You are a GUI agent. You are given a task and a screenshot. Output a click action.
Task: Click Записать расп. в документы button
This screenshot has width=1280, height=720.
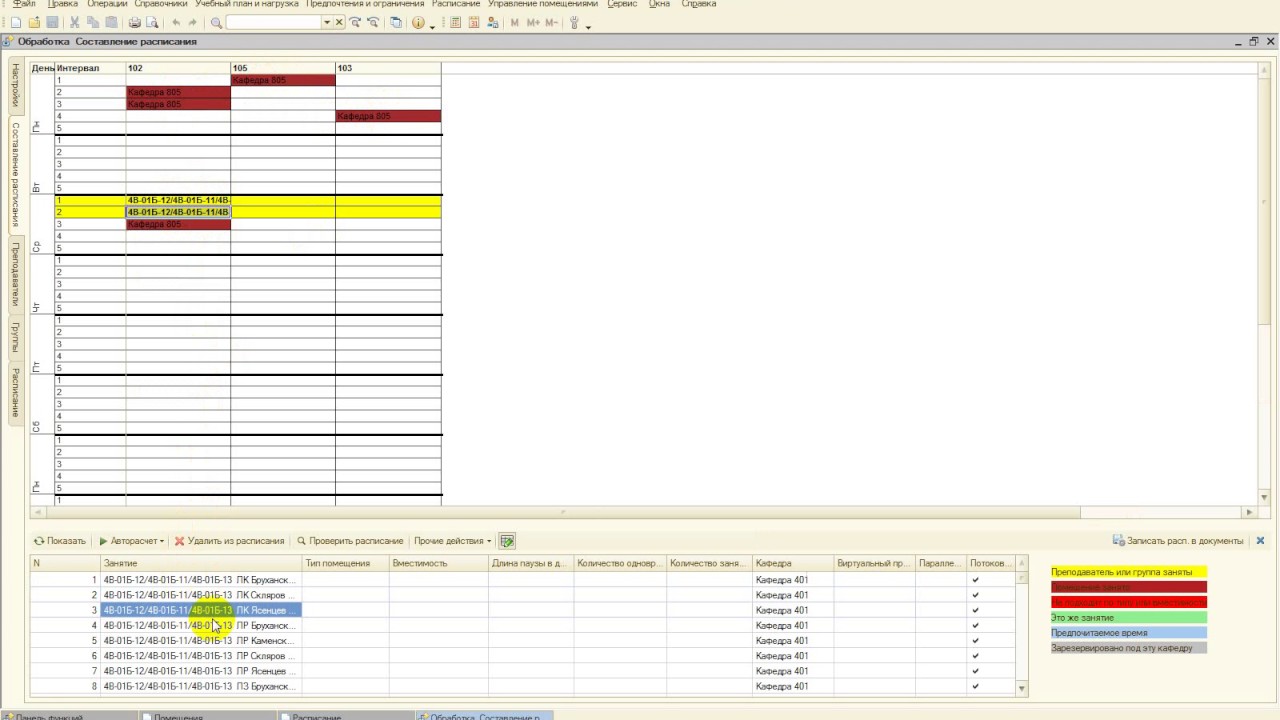click(x=1178, y=541)
